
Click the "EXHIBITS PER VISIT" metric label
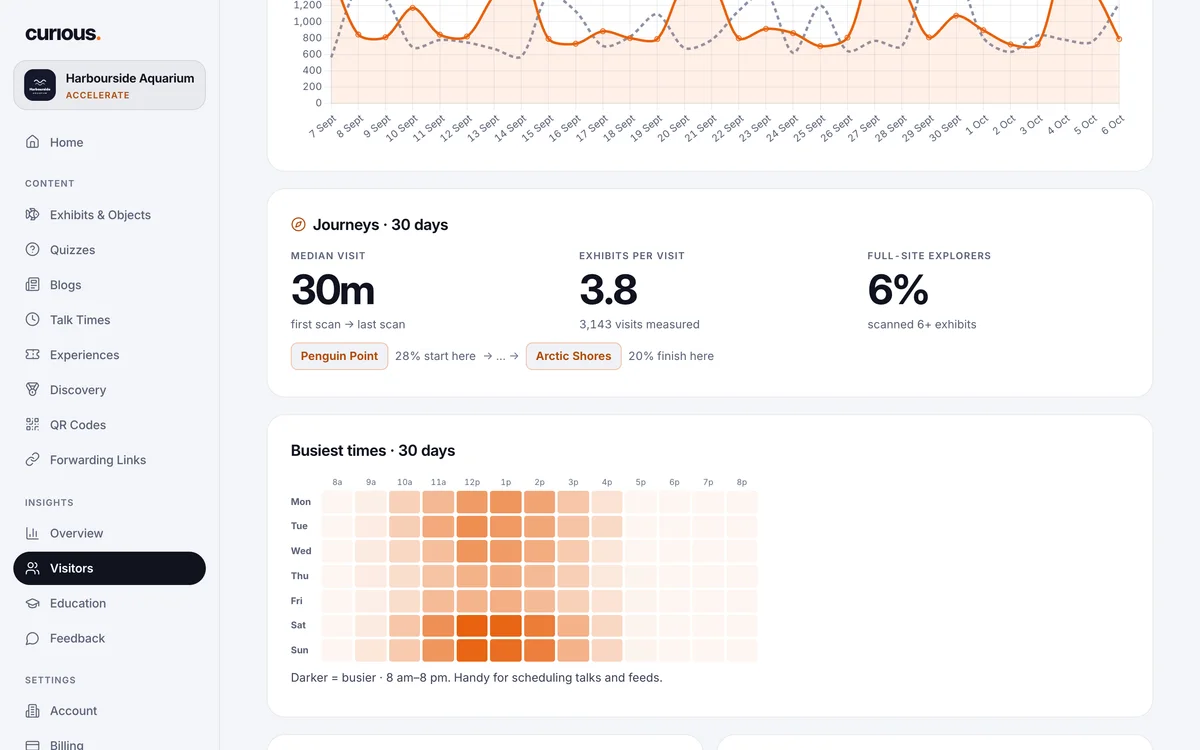632,256
